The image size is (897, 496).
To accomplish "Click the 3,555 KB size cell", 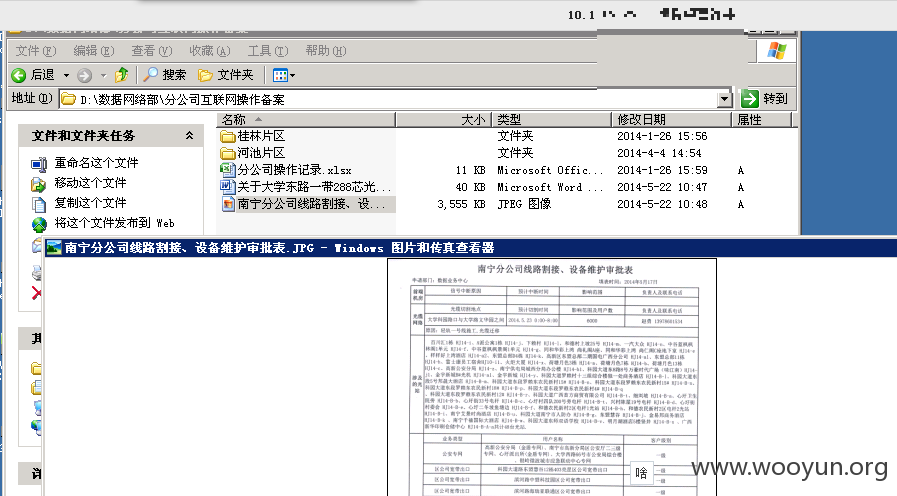I will (461, 204).
